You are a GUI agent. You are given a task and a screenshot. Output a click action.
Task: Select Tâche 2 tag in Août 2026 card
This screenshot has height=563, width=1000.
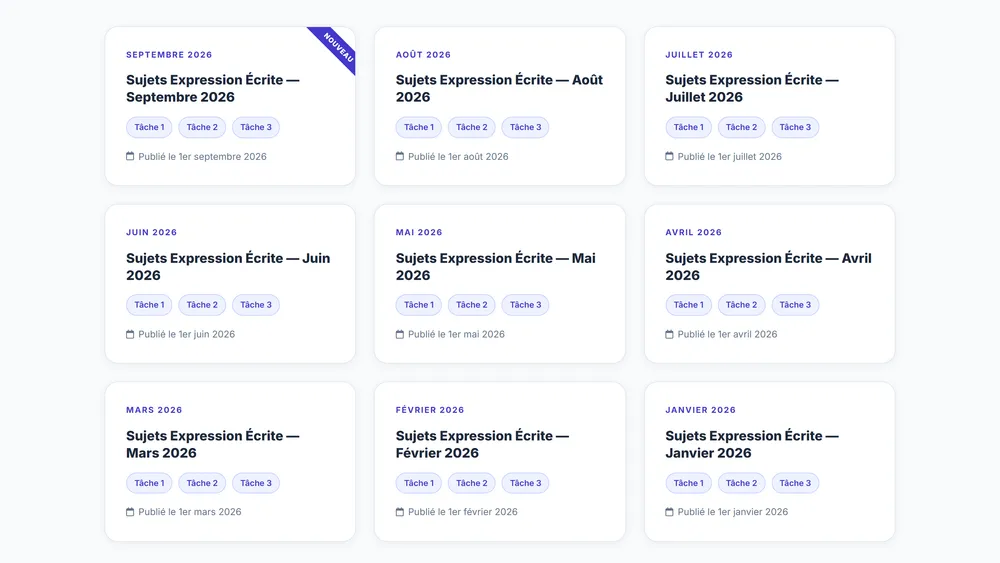[472, 127]
